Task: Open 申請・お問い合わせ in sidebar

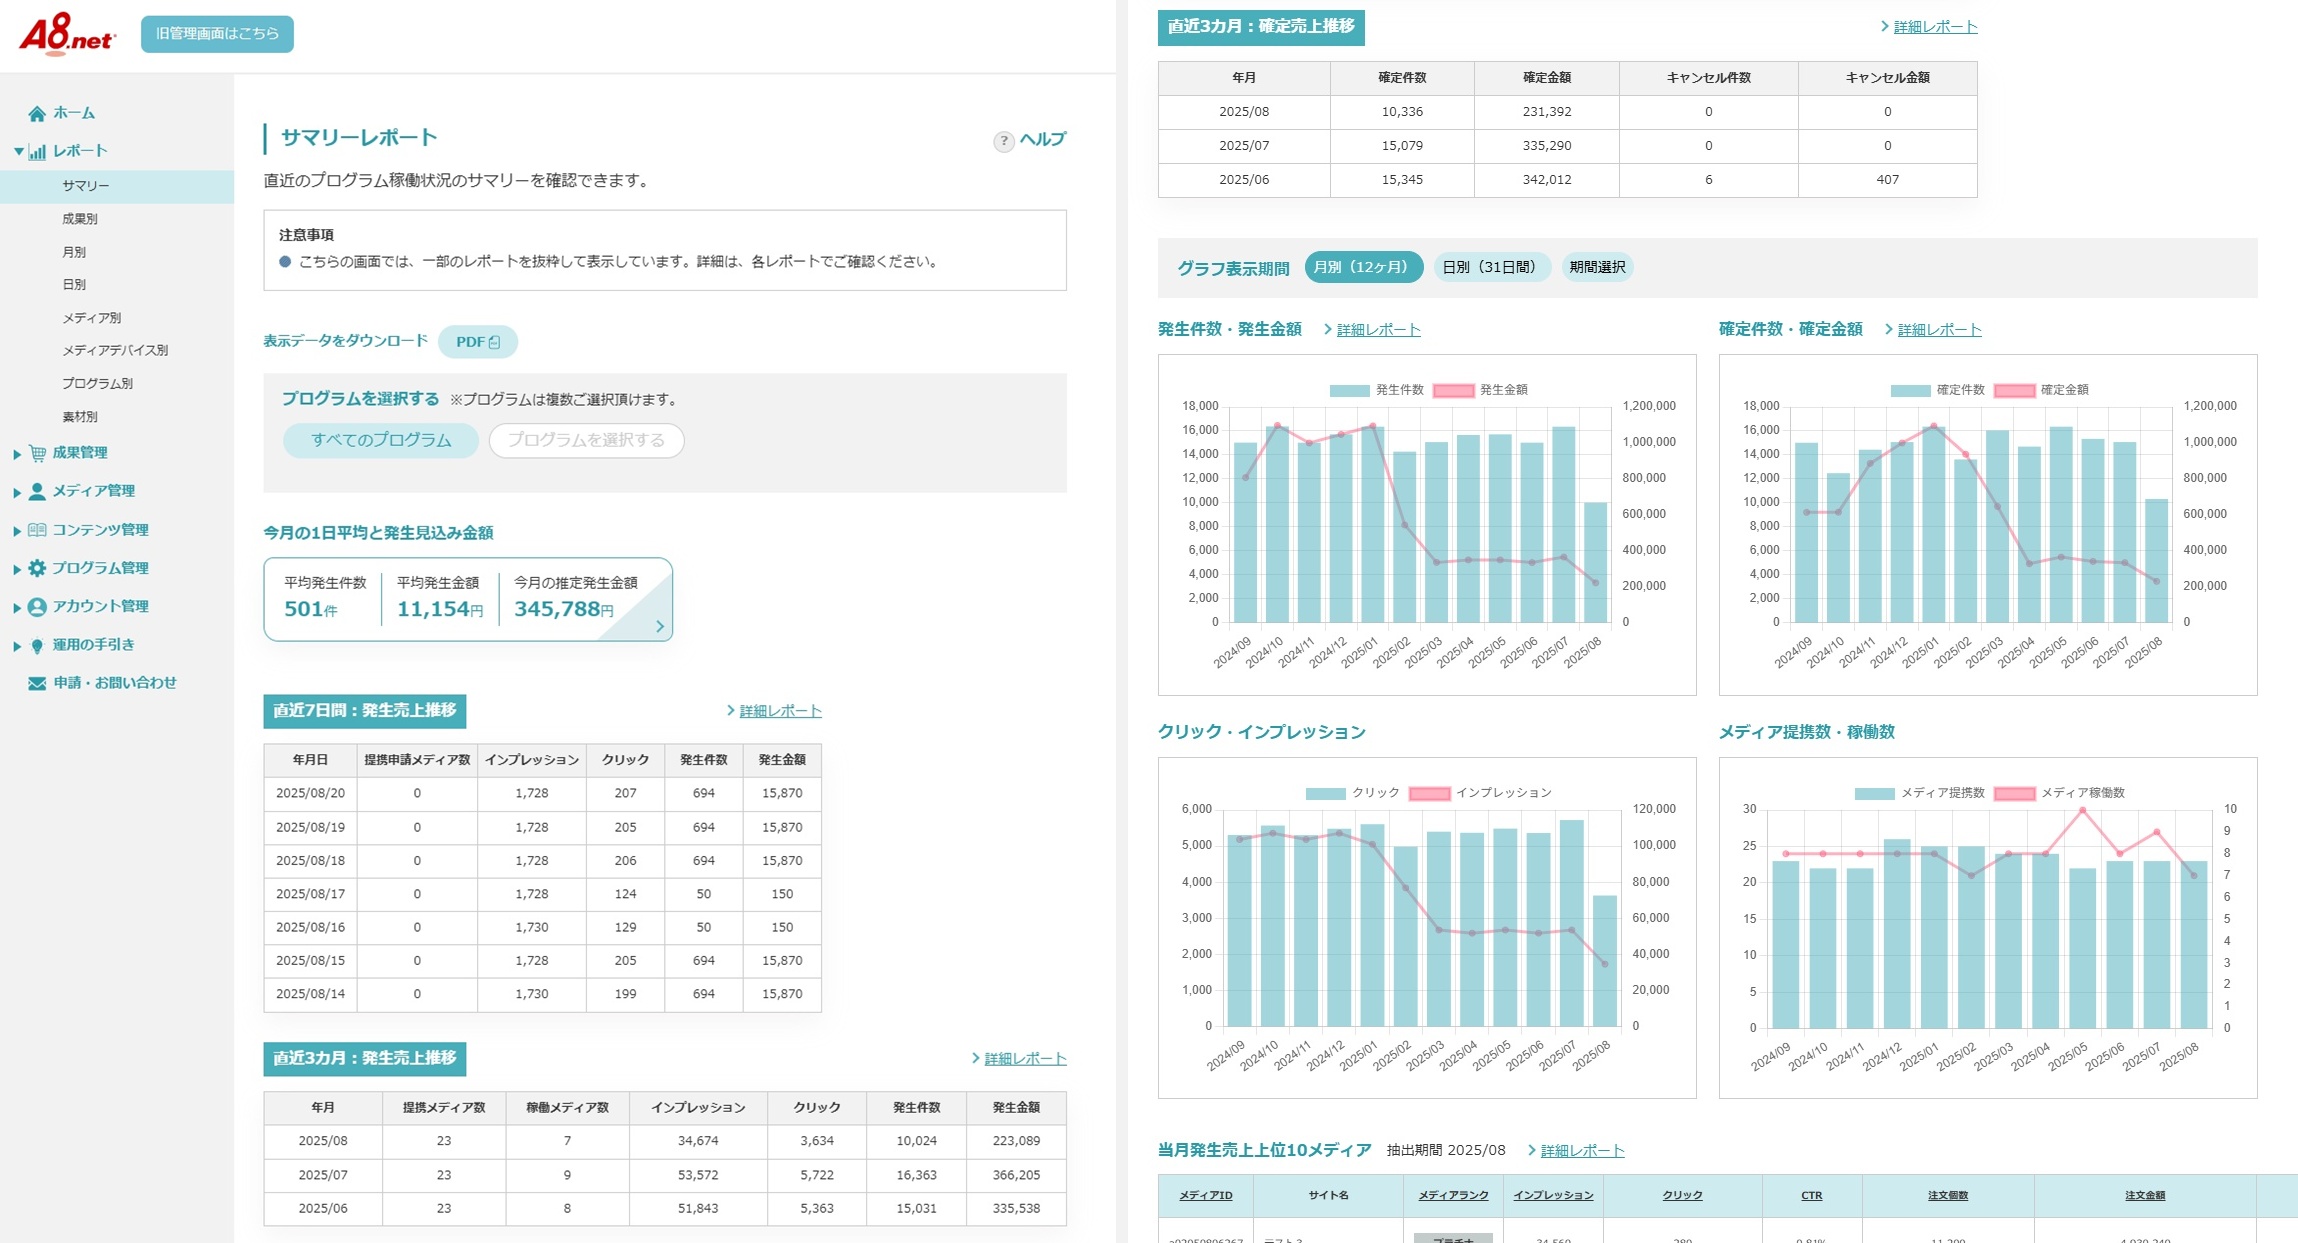Action: (x=114, y=683)
